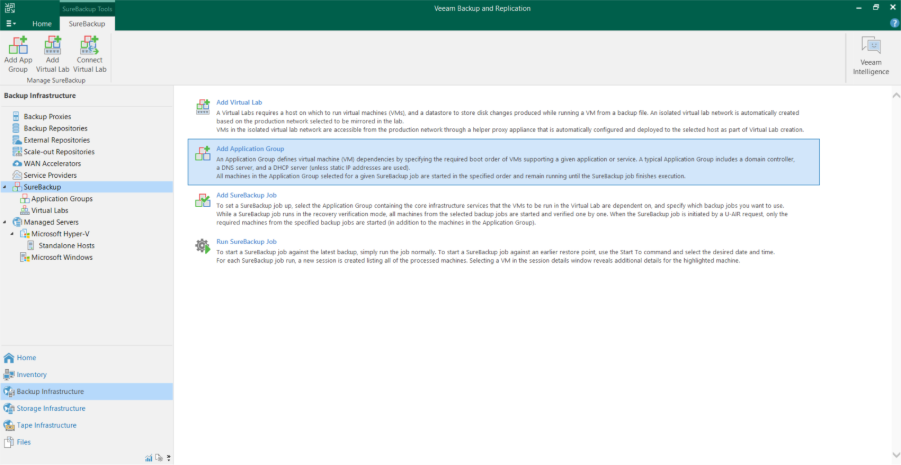This screenshot has width=901, height=465.
Task: Open the main application menu dropdown
Action: (x=11, y=23)
